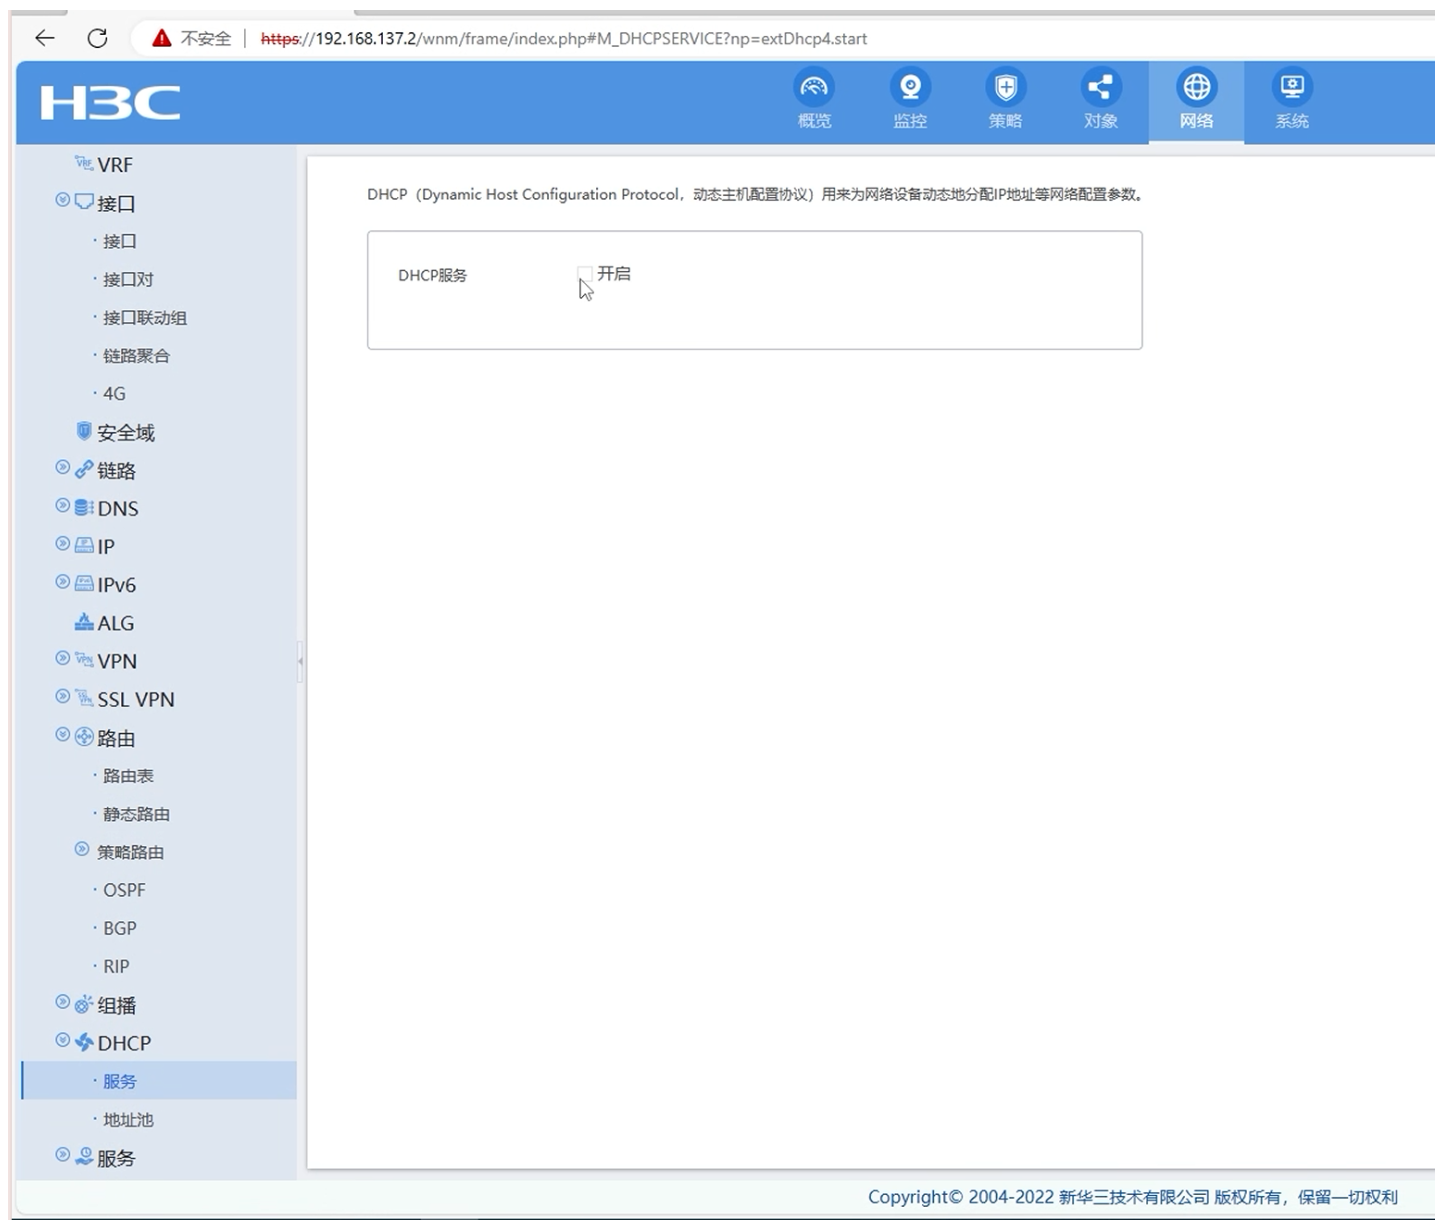Open 4G menu entry

[x=114, y=394]
